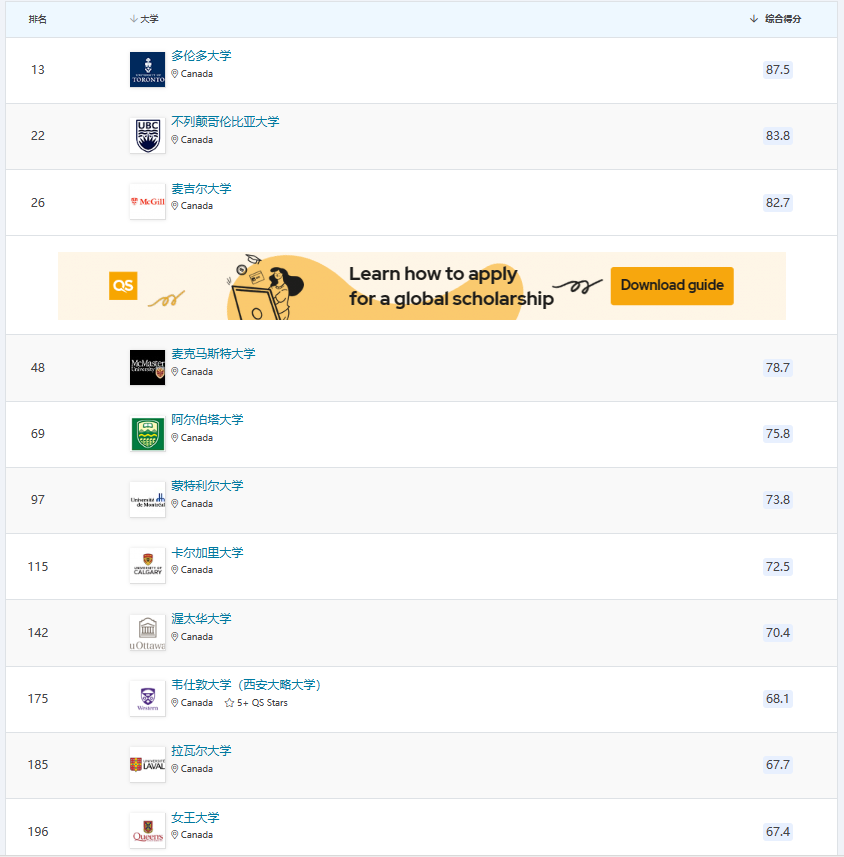Click score 73.8 for 蒙特利尔大学

tap(777, 500)
